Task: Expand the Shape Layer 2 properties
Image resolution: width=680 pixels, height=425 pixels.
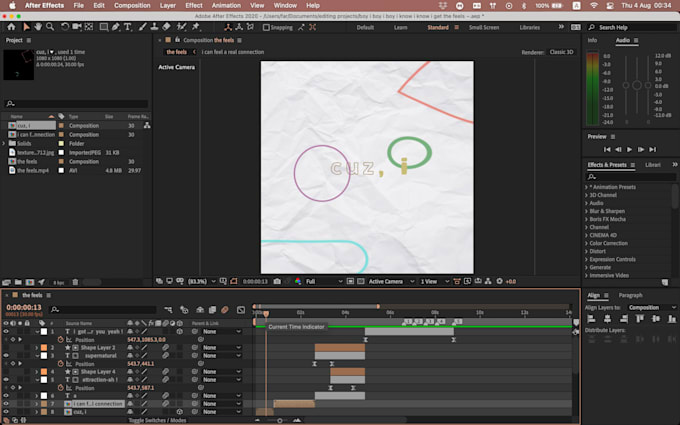Action: tap(35, 347)
